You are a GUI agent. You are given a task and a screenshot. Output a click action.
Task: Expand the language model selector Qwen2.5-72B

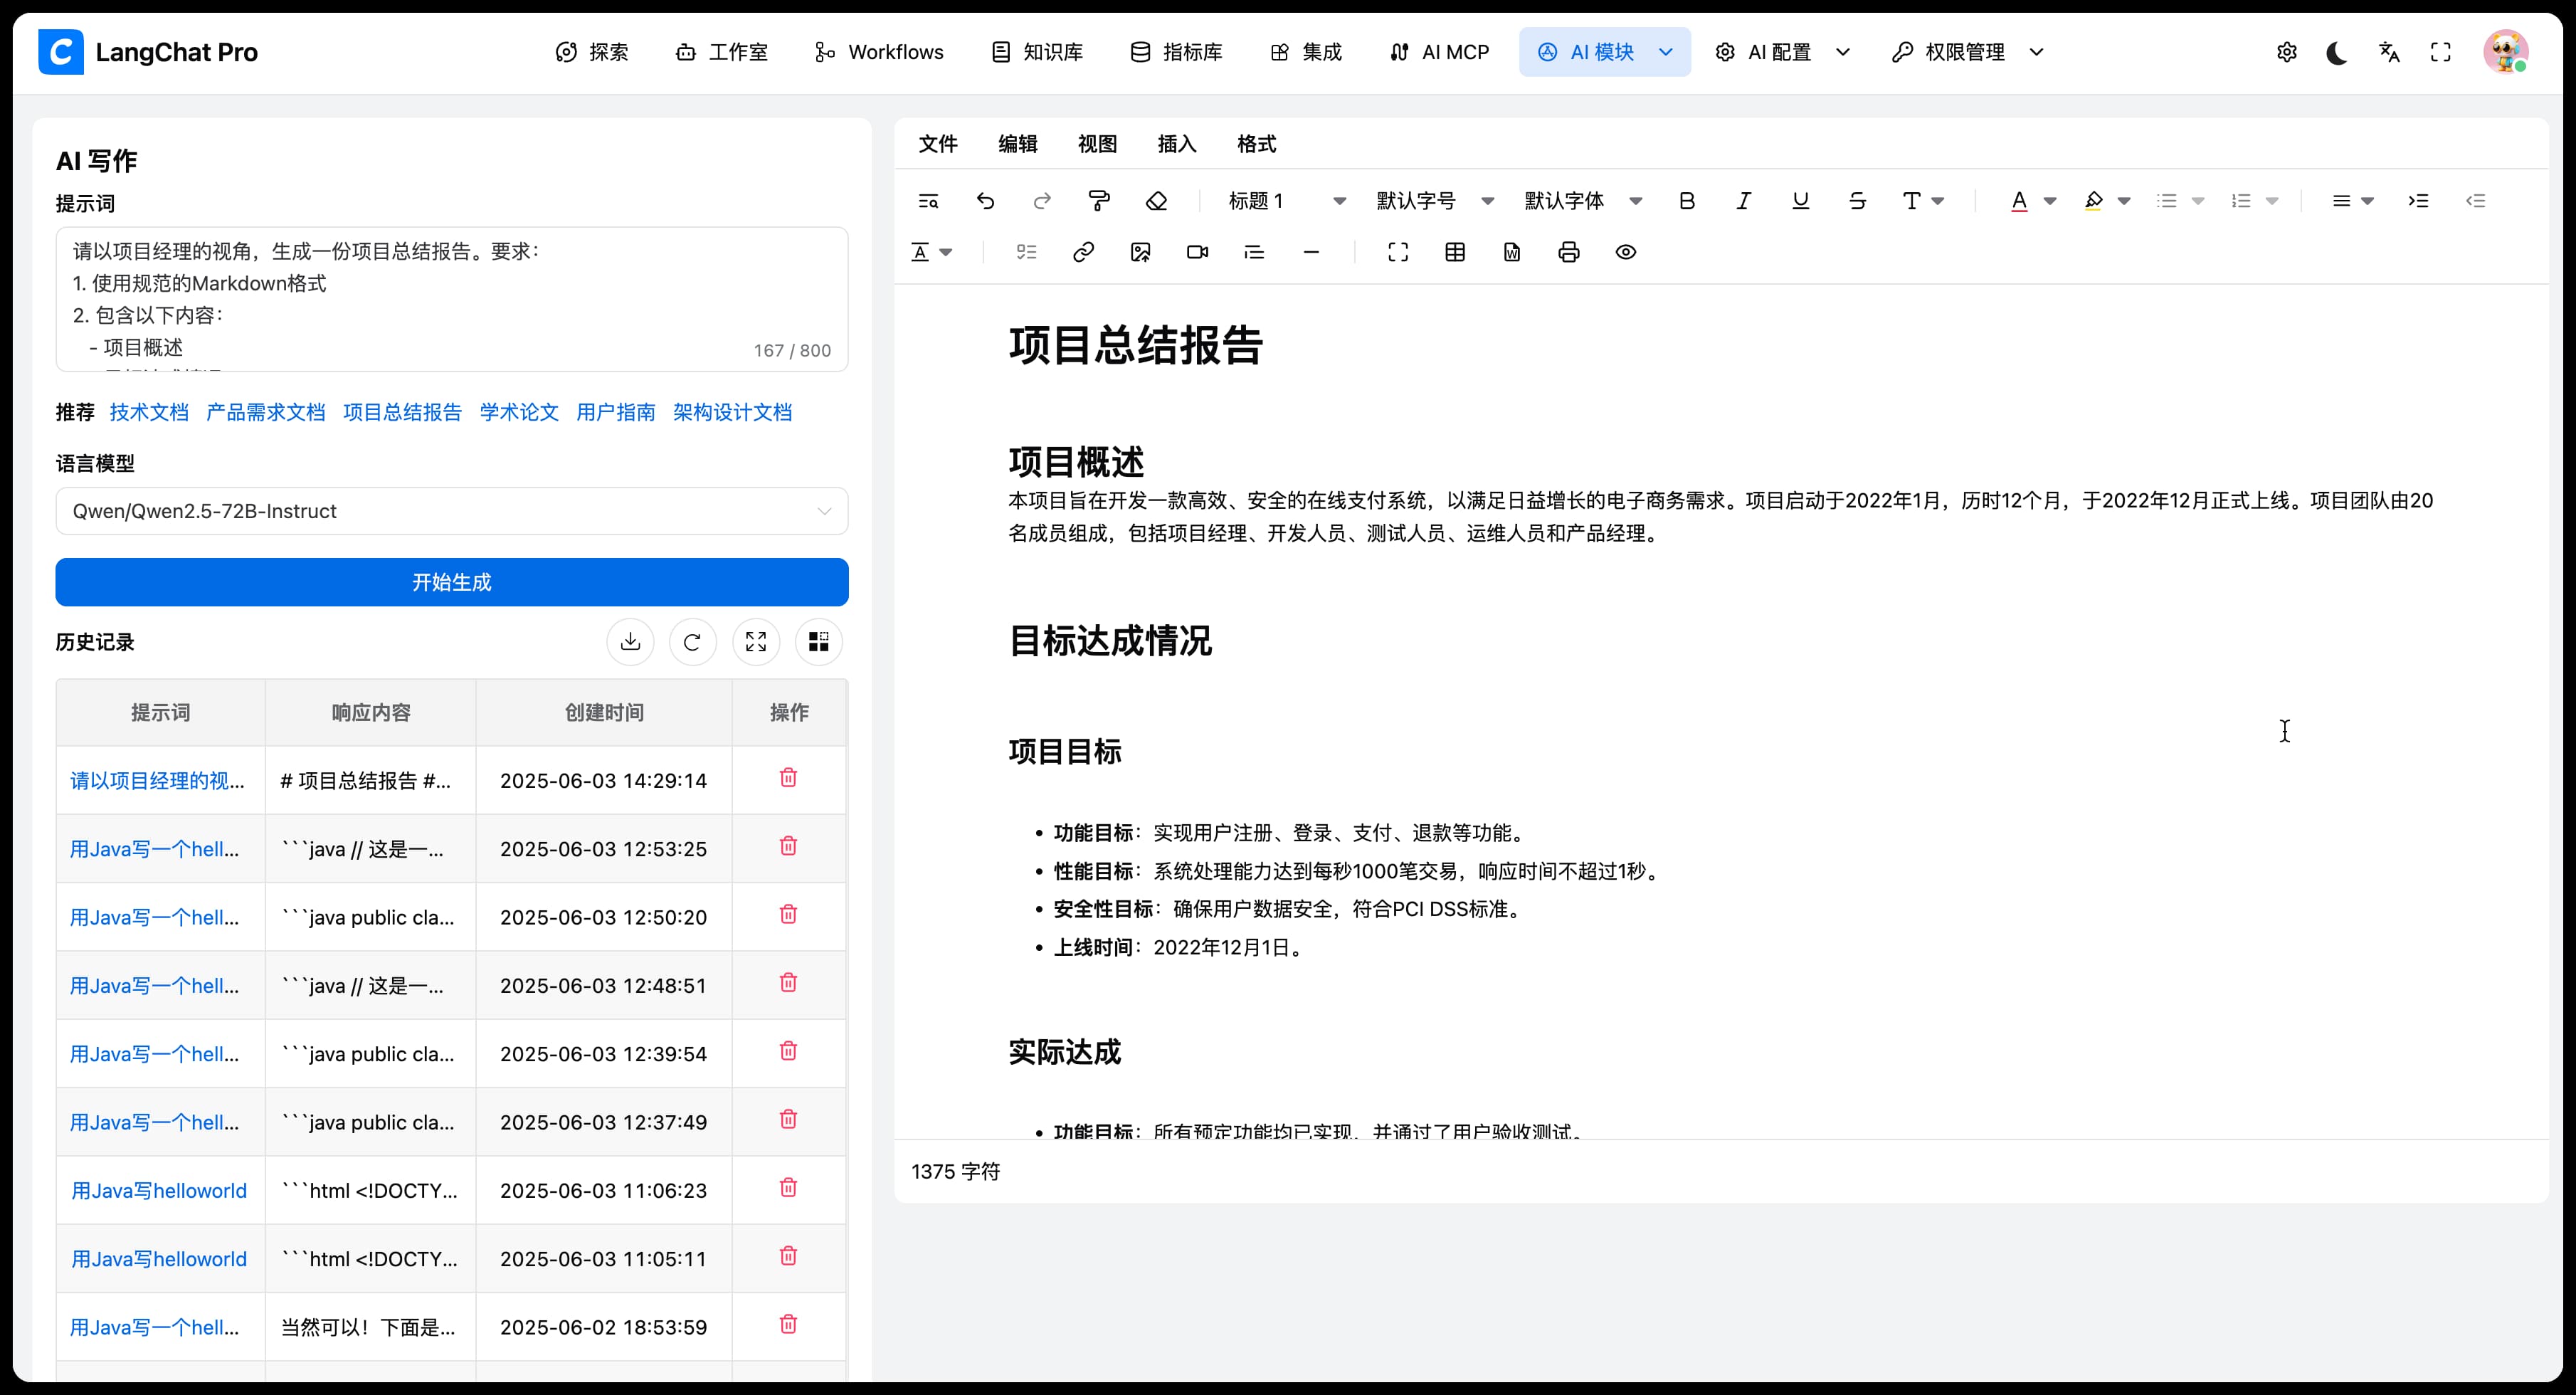click(452, 511)
